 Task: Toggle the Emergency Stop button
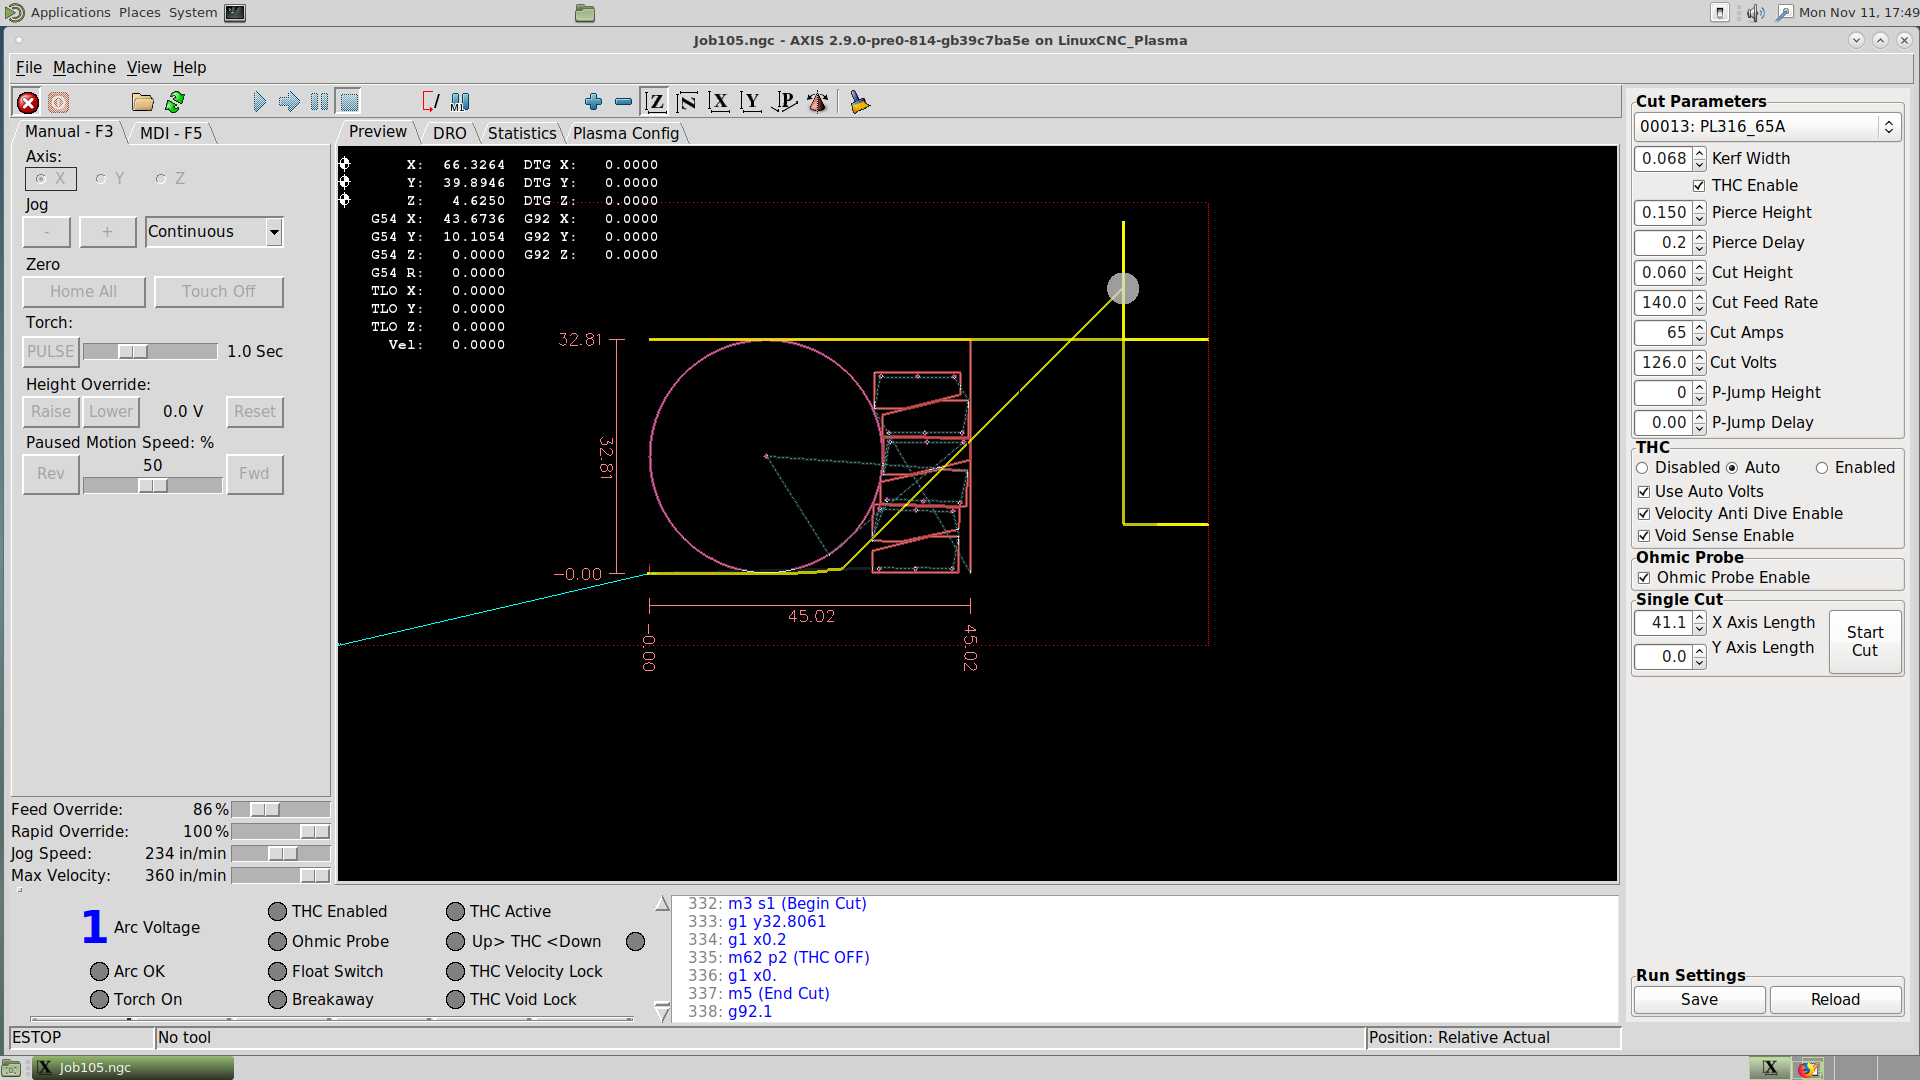[28, 102]
